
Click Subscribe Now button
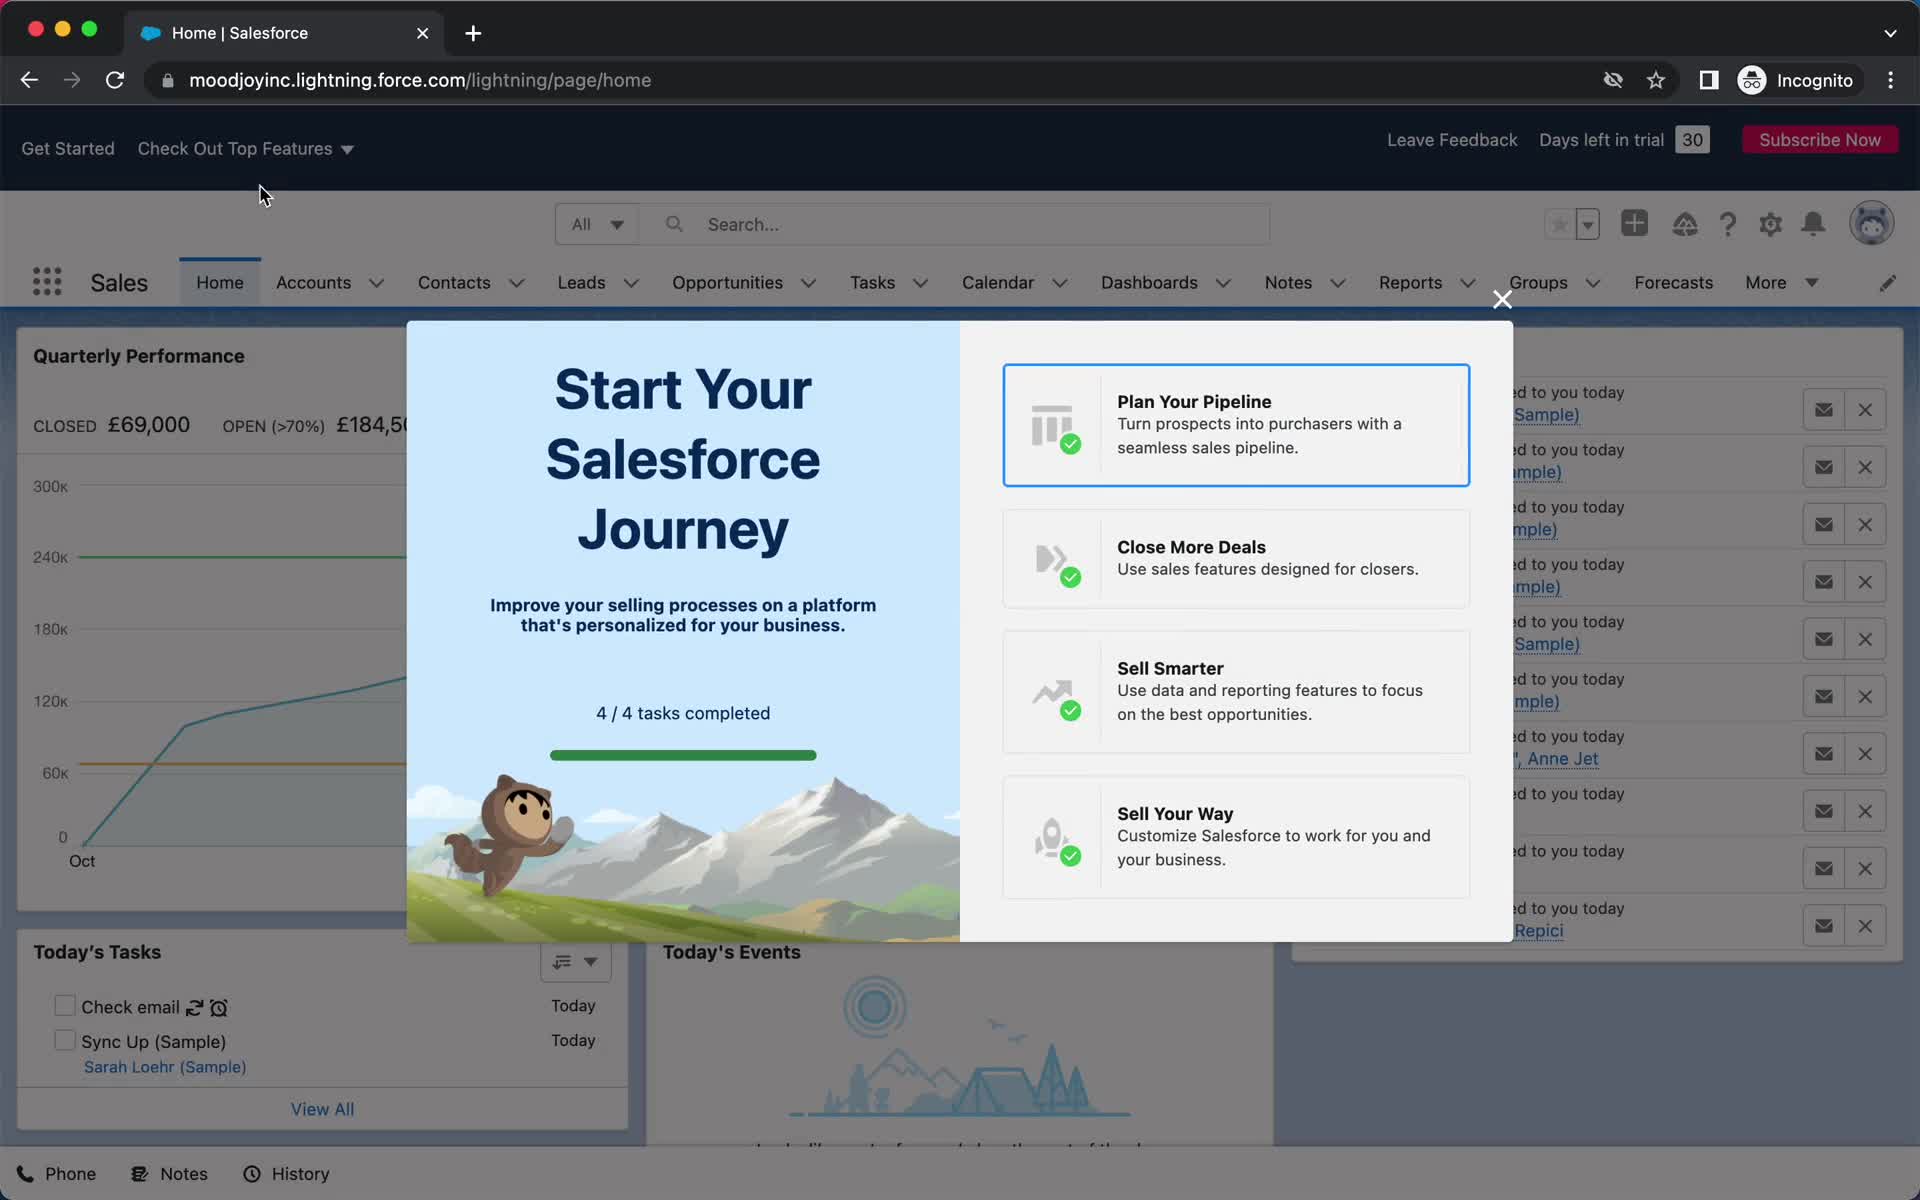pos(1819,140)
